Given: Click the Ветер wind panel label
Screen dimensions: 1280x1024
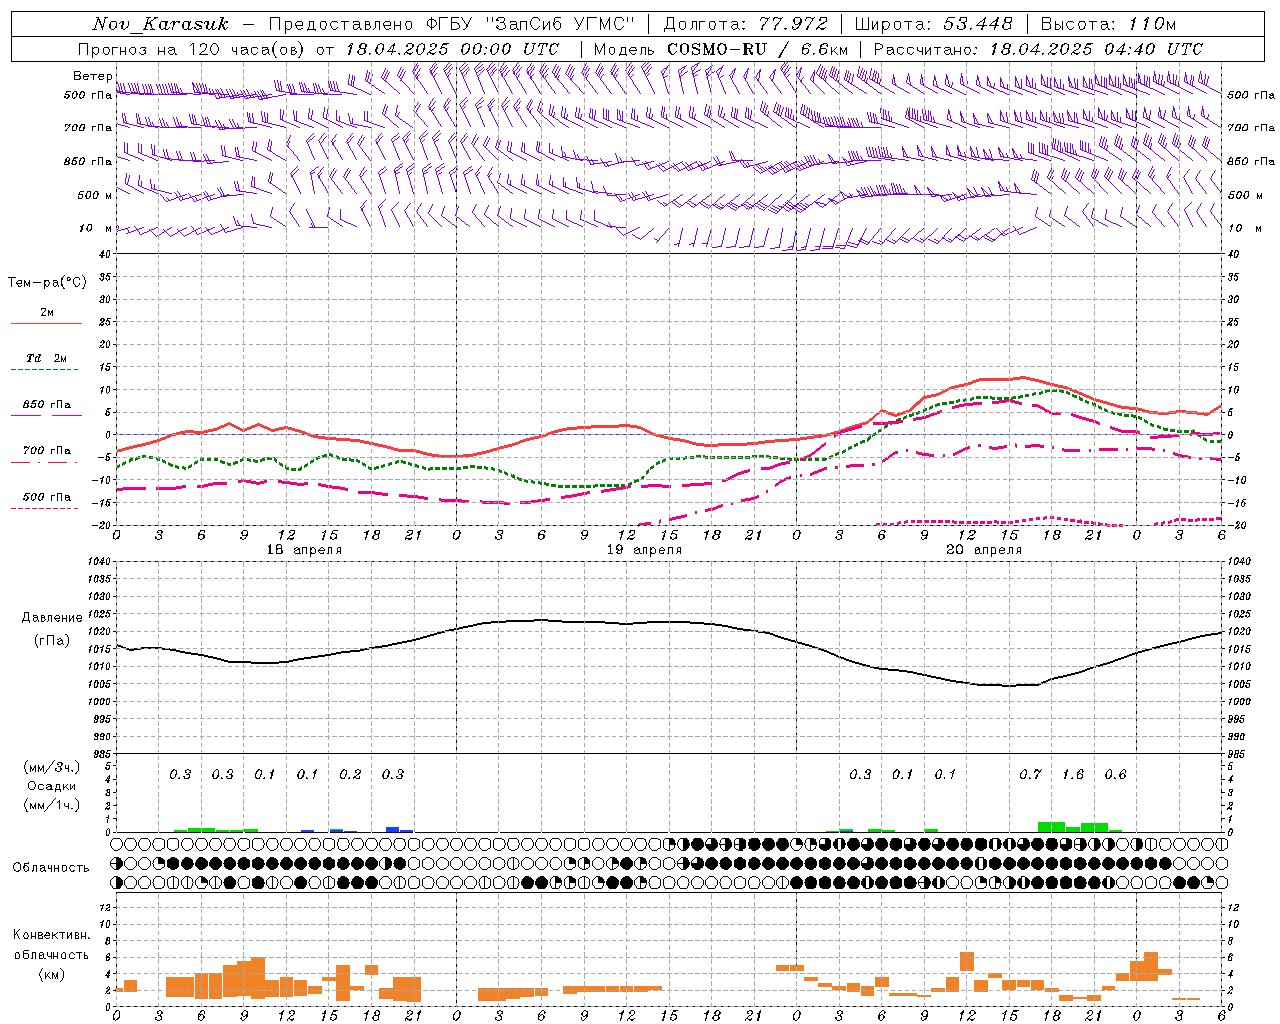Looking at the screenshot, I should (x=92, y=76).
